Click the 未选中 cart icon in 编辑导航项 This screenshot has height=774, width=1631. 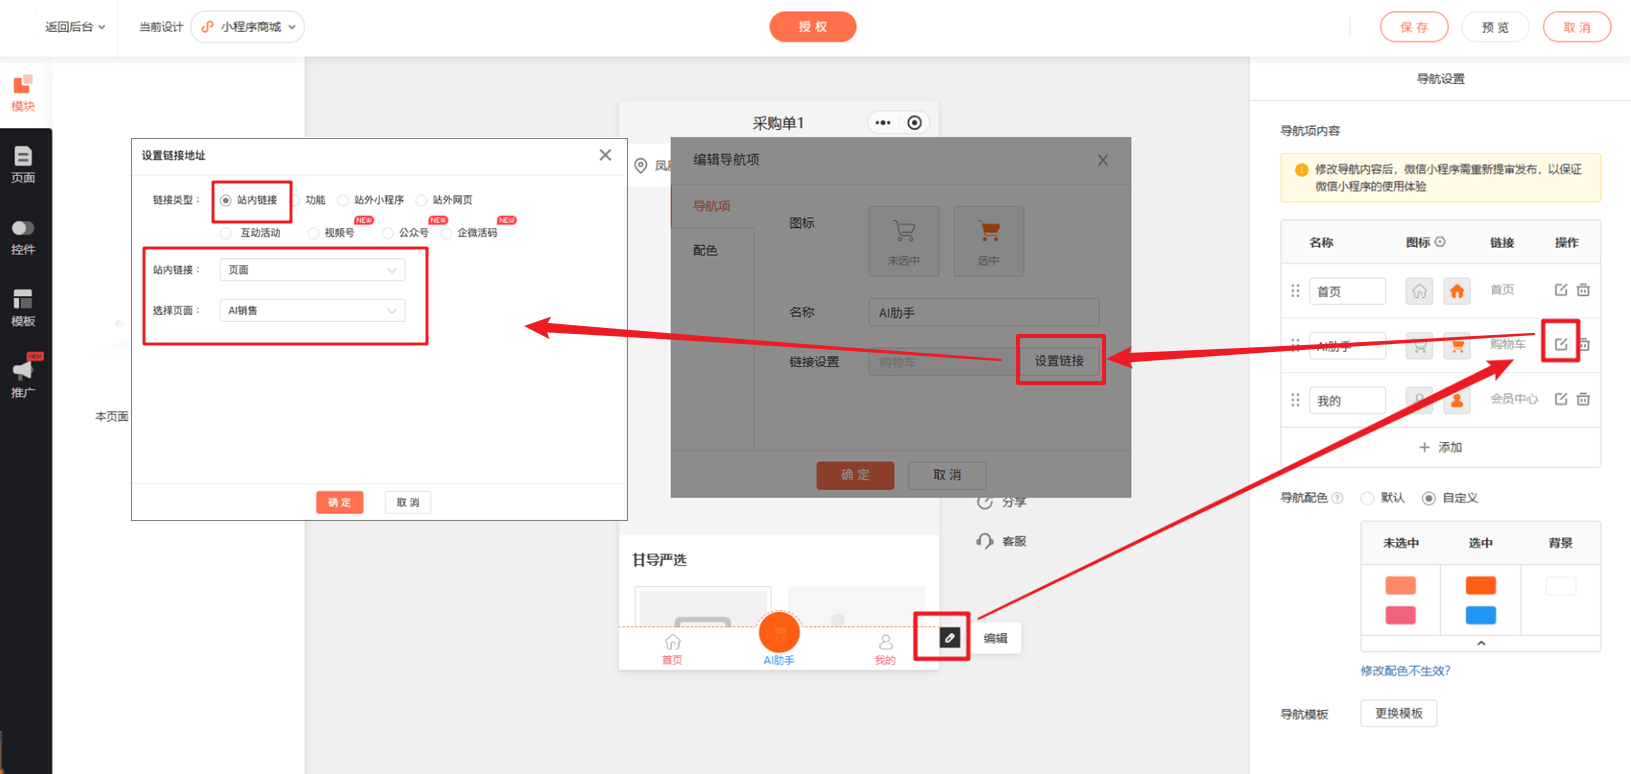(x=904, y=240)
